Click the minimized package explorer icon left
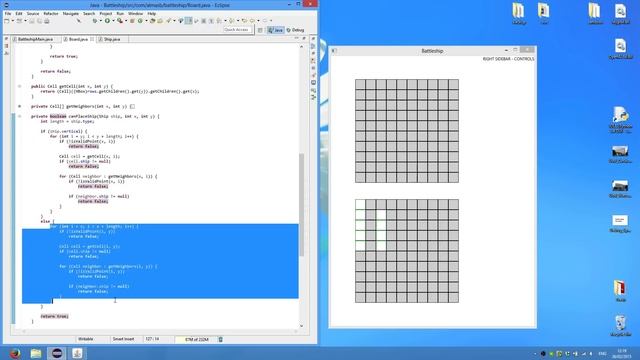Screen dimensions: 640x360 tap(6, 46)
